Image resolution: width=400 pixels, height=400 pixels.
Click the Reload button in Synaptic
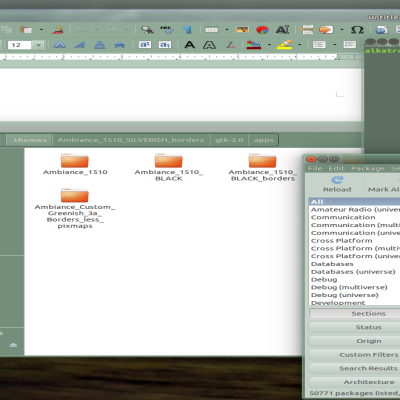click(337, 184)
